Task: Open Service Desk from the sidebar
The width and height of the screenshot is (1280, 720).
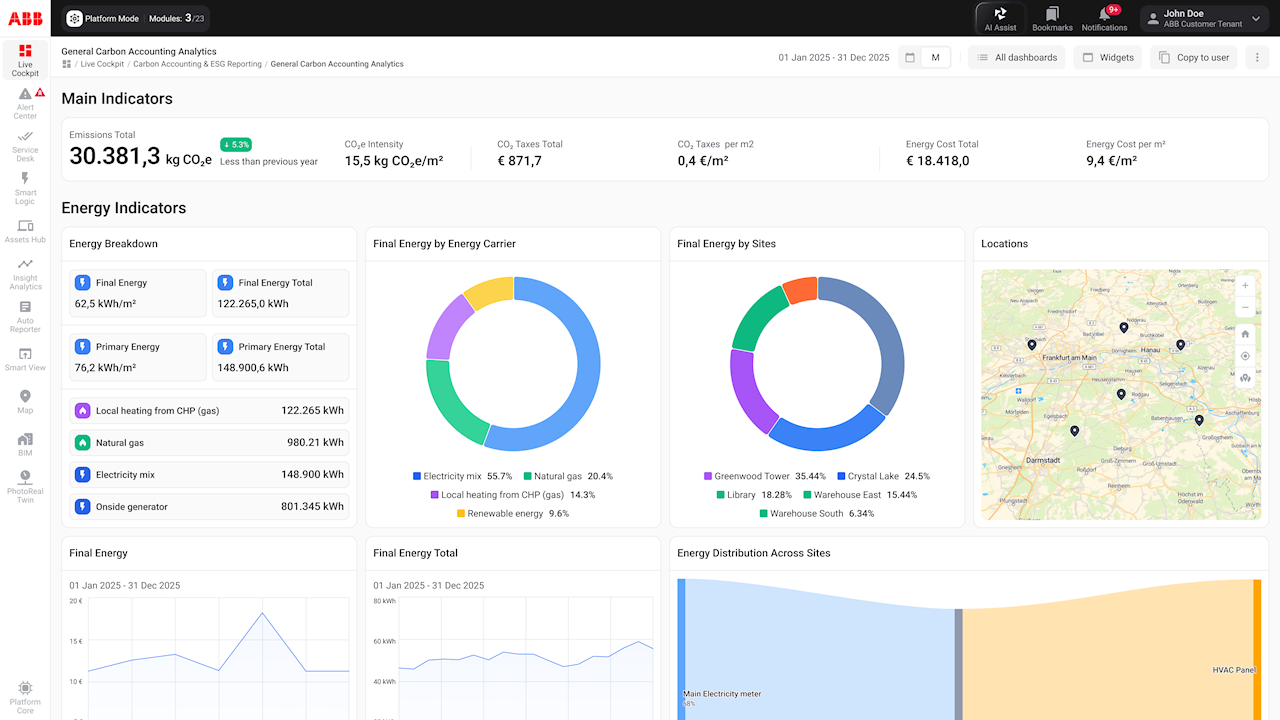Action: [x=25, y=146]
